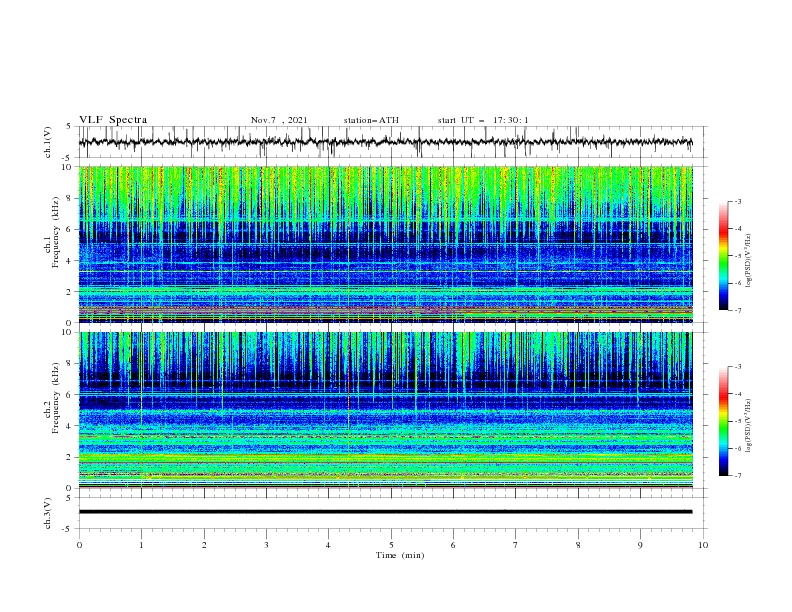Viewport: 792px width, 612px height.
Task: Click the "ch.1(V)" waveform axis label
Action: tap(48, 142)
